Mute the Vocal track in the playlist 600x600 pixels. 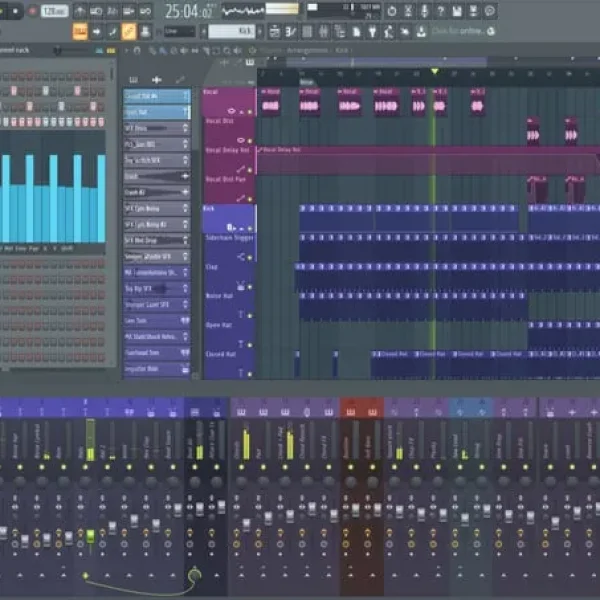[251, 112]
